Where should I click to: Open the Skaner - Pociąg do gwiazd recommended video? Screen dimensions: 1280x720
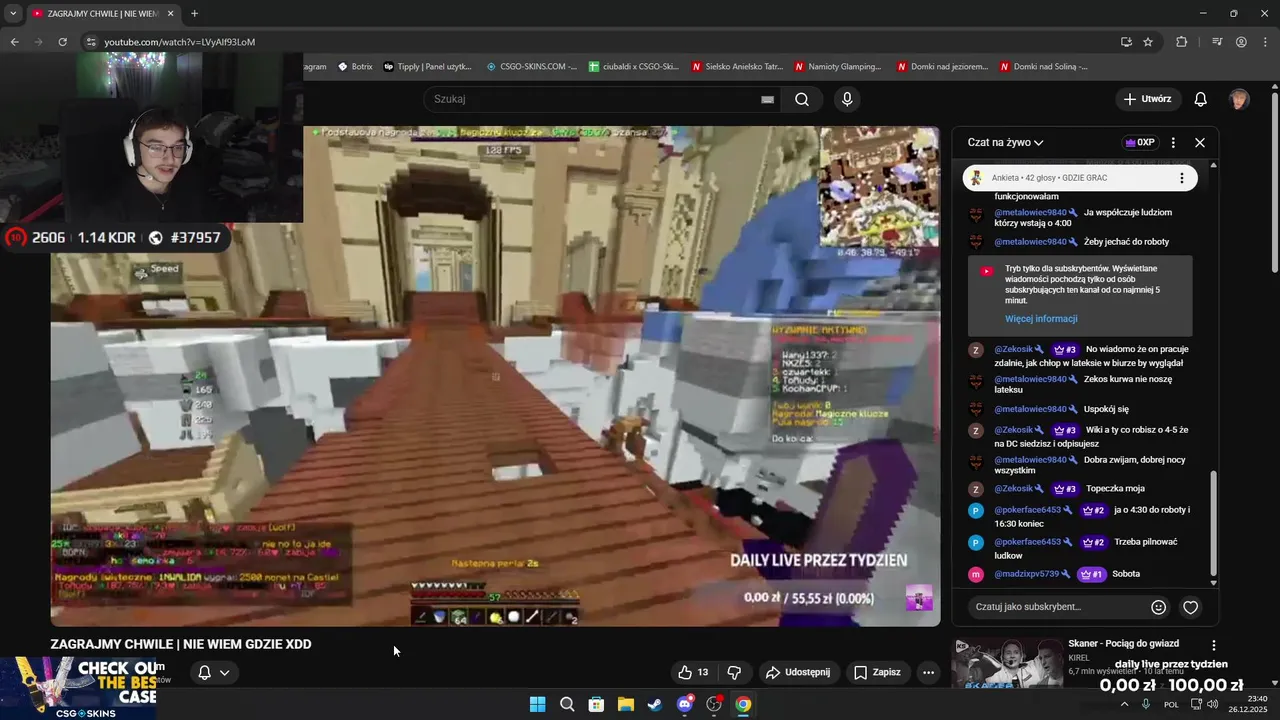click(1123, 643)
